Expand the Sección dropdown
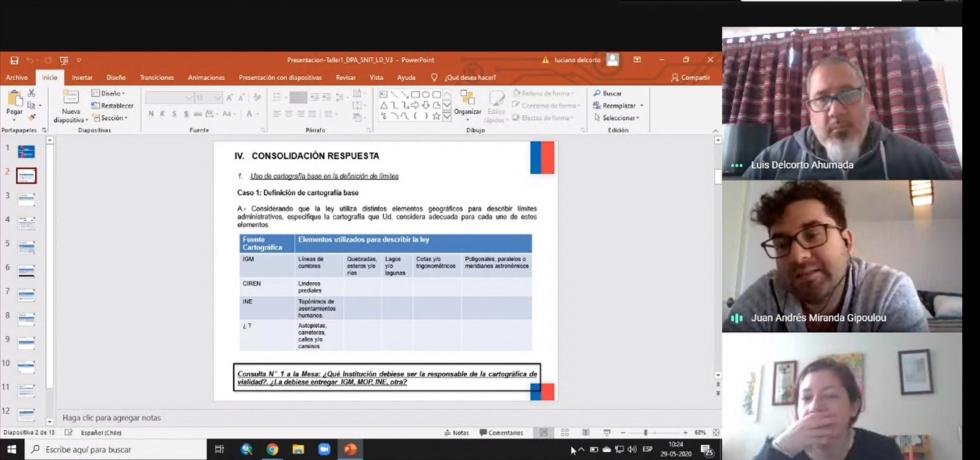Screen dimensions: 980x460 [110, 118]
